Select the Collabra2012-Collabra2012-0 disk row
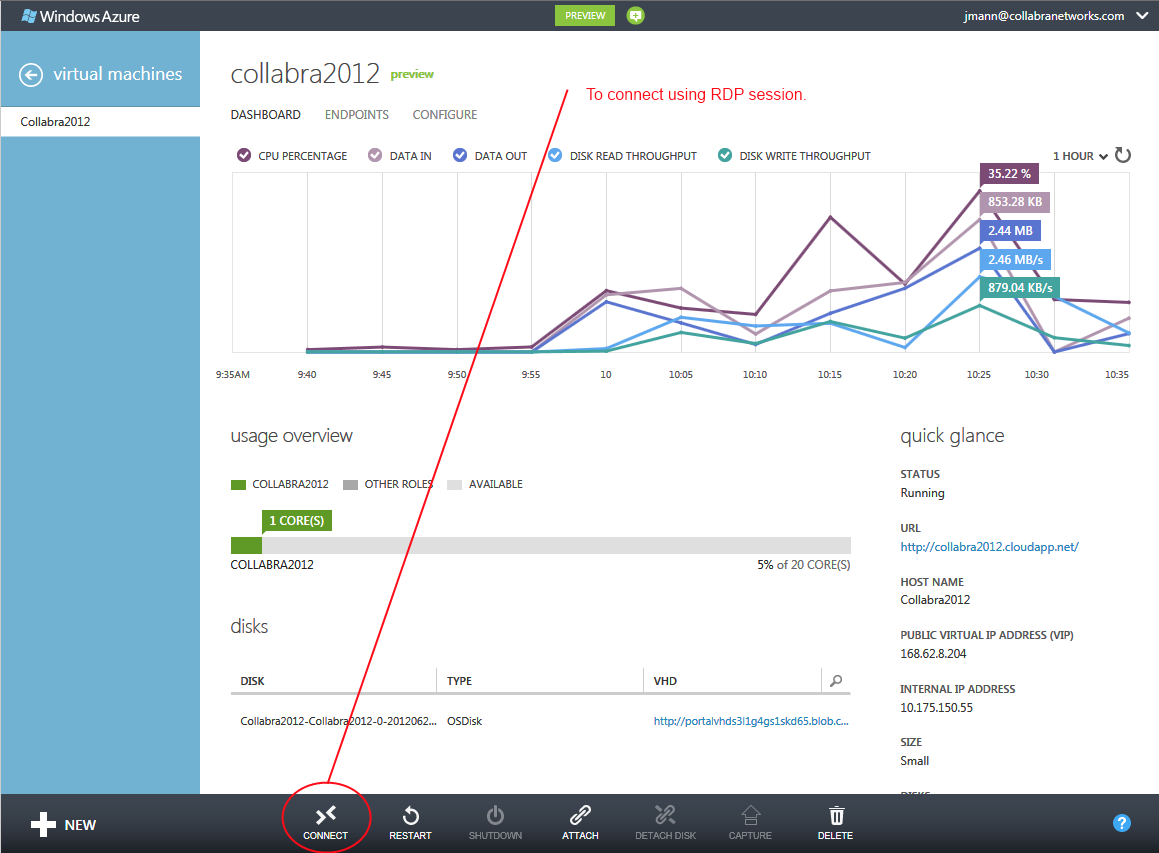Viewport: 1159px width, 853px height. [540, 721]
